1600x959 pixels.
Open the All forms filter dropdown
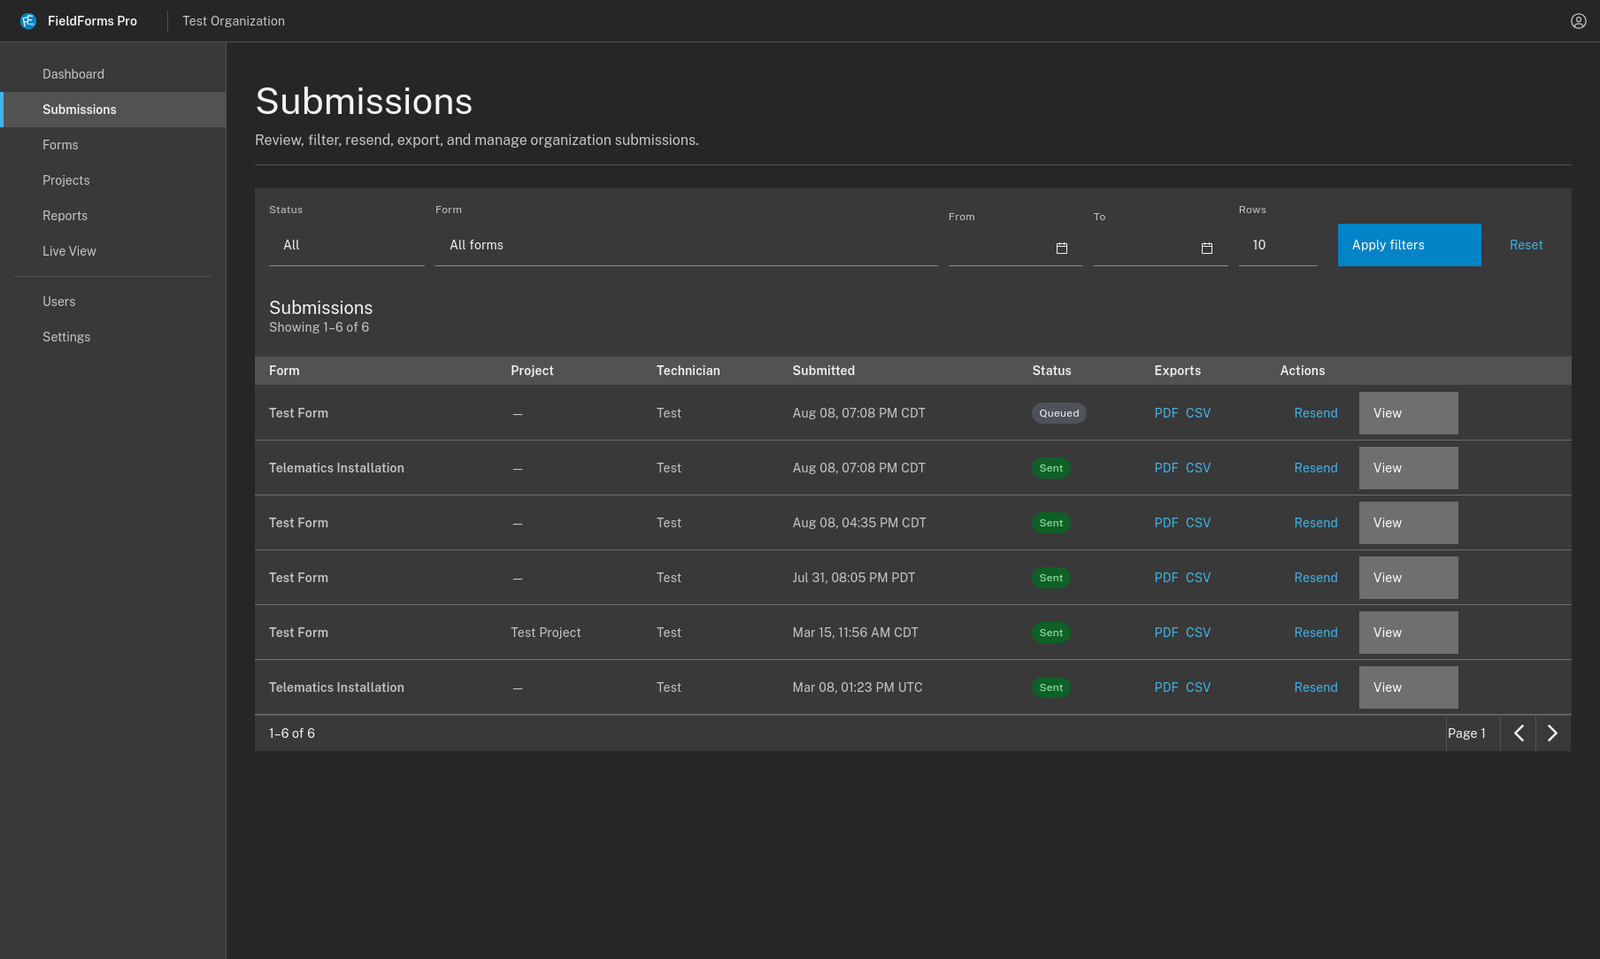point(686,245)
